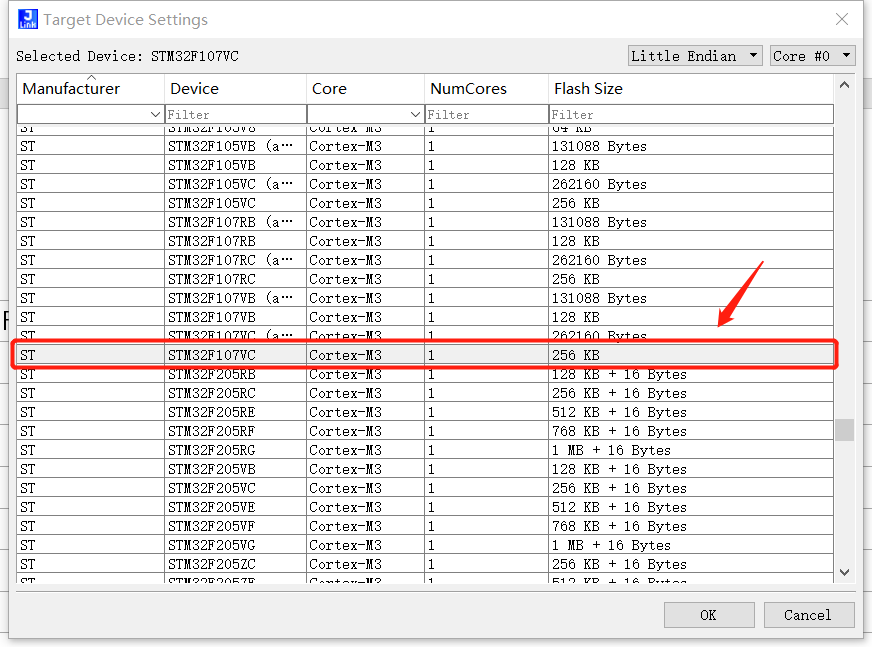Click Cortex-M3 cell in STM32F205RE row
872x647 pixels.
365,412
